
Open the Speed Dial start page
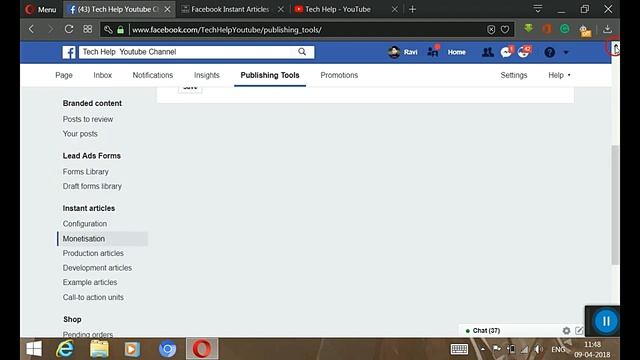(x=88, y=29)
